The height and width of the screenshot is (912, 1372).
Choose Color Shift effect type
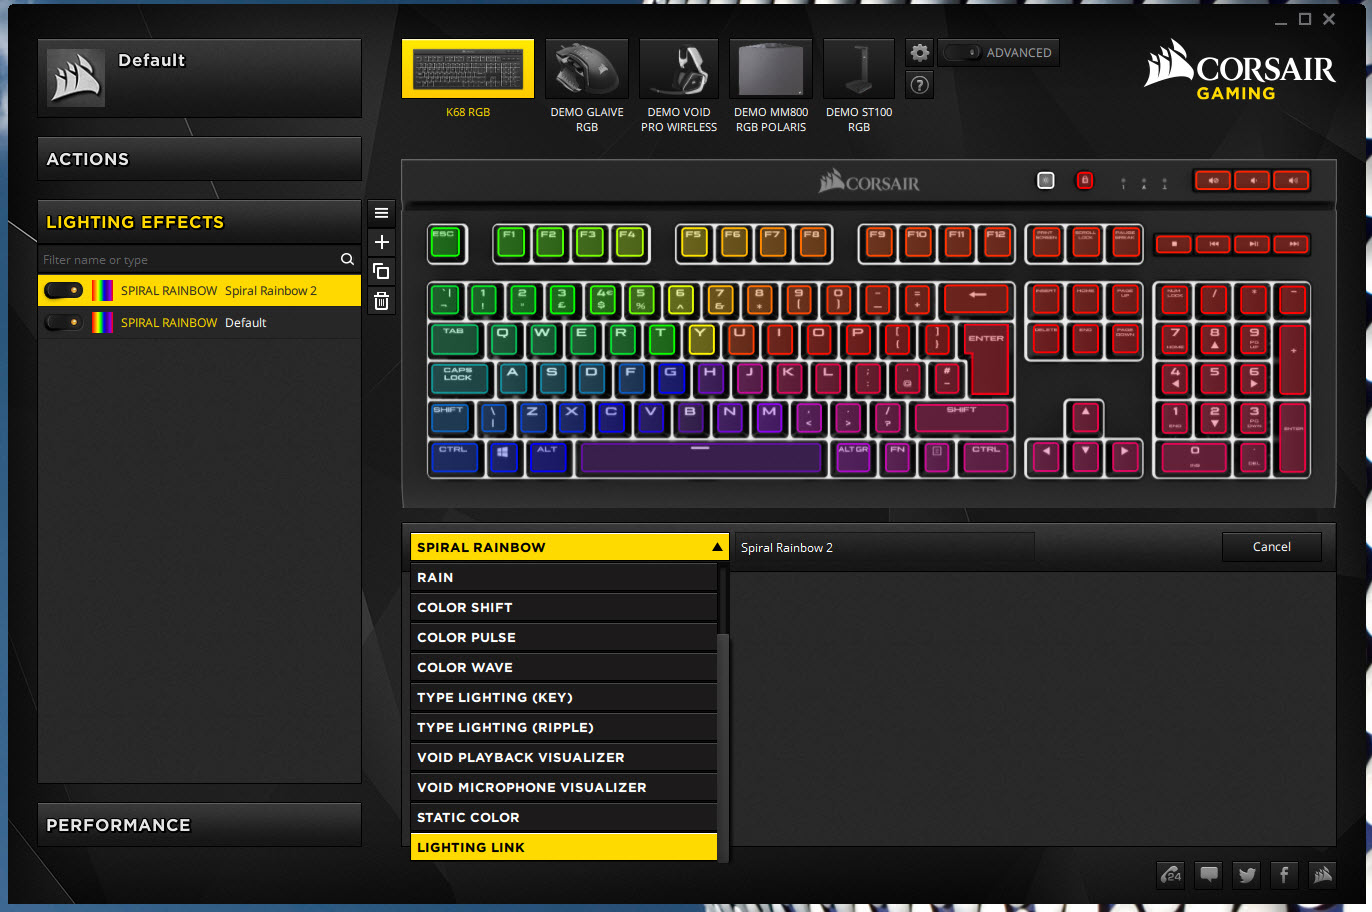(564, 607)
